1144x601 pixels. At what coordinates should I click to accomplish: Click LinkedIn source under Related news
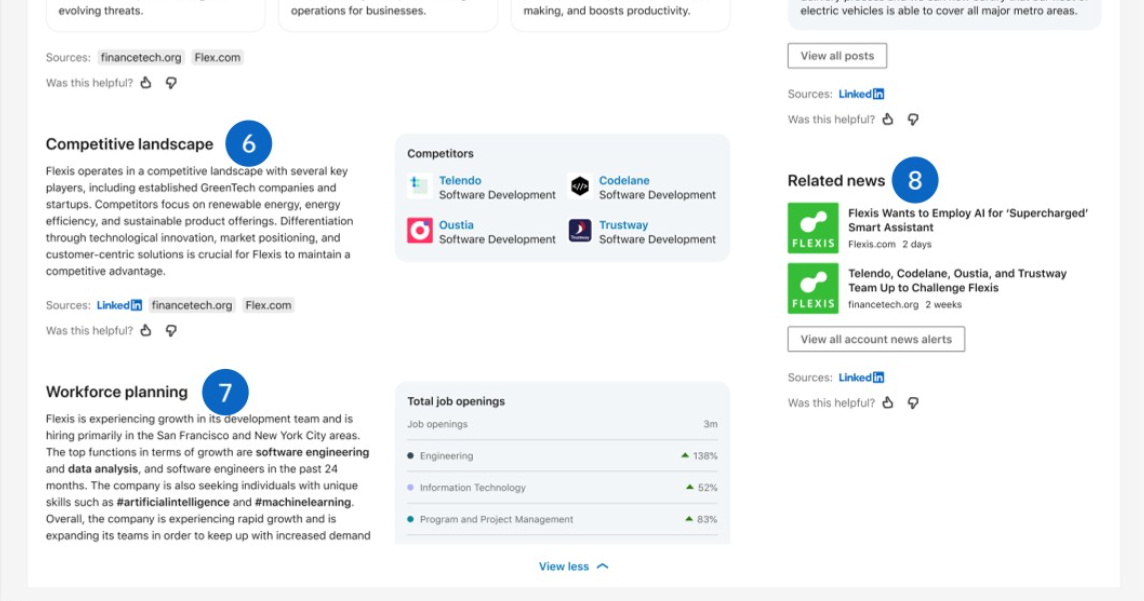click(x=861, y=377)
